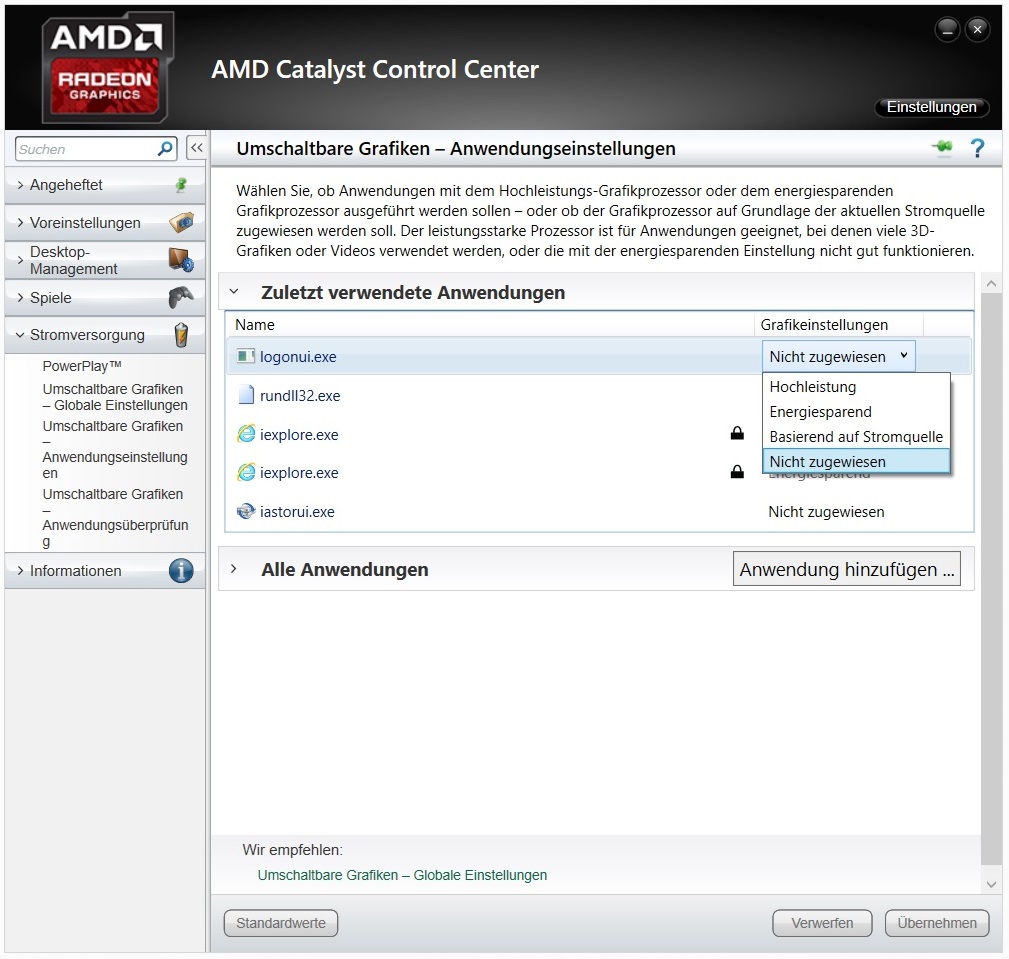
Task: Sort by the Name column header
Action: 255,324
